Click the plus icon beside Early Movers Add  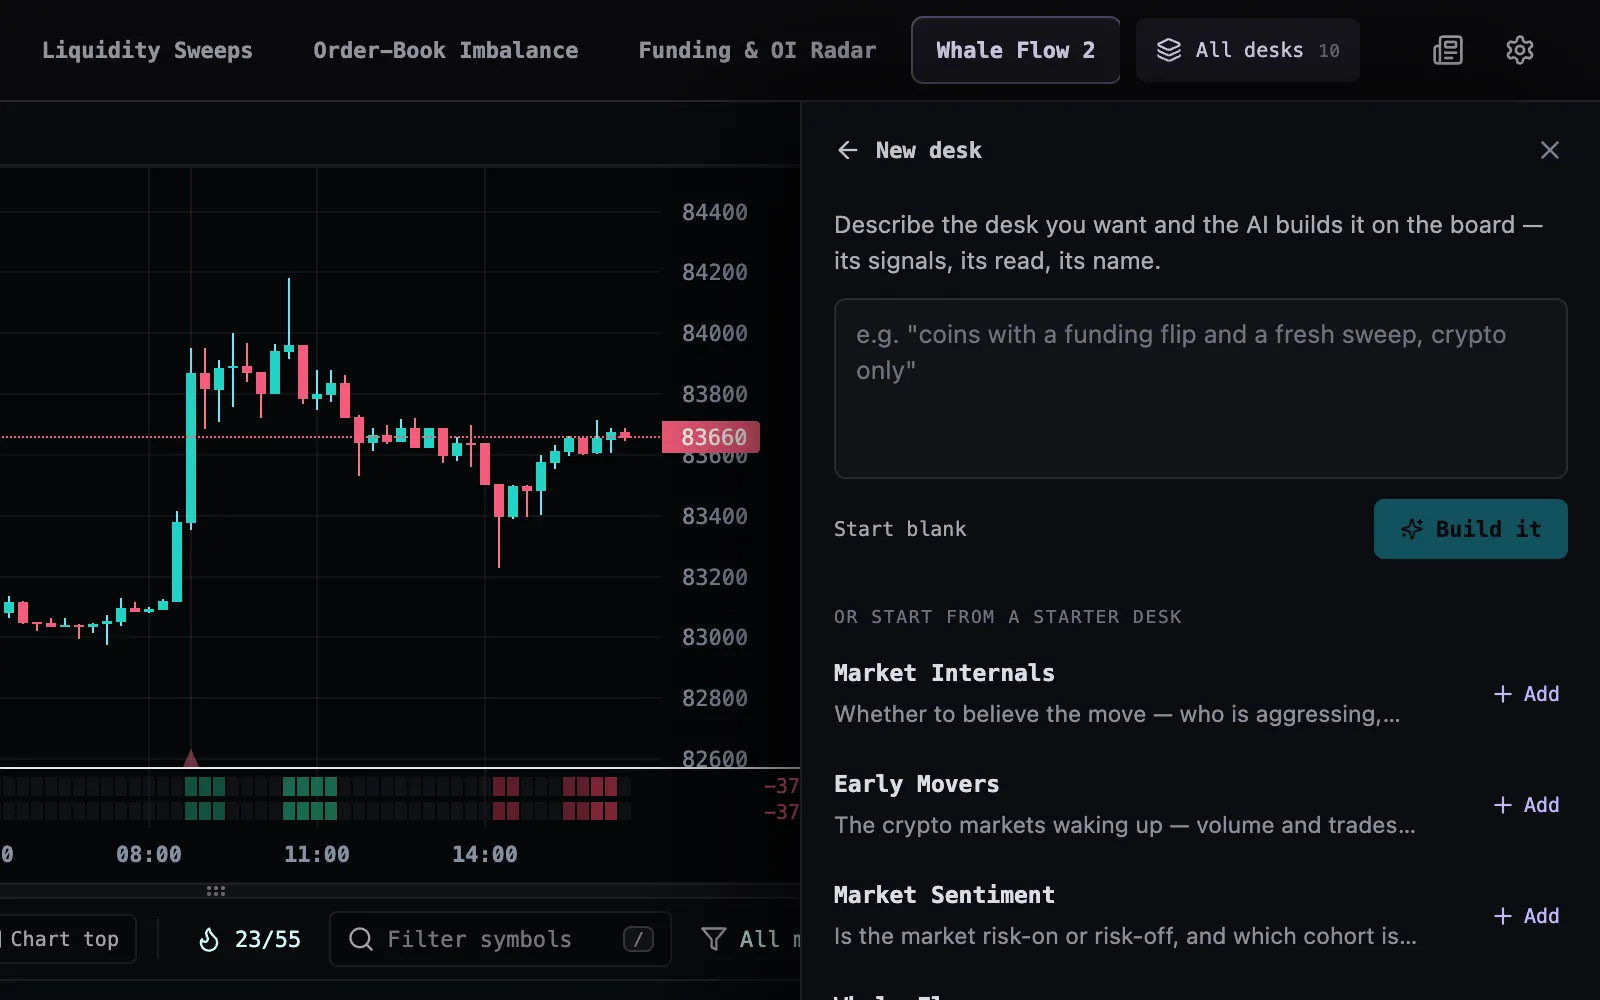click(1503, 805)
